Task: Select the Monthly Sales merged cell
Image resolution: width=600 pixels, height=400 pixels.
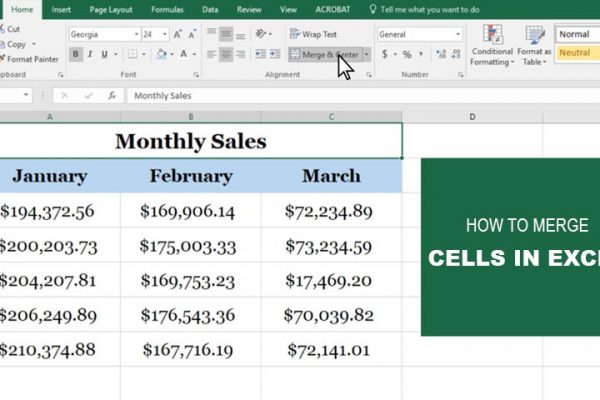Action: (201, 141)
